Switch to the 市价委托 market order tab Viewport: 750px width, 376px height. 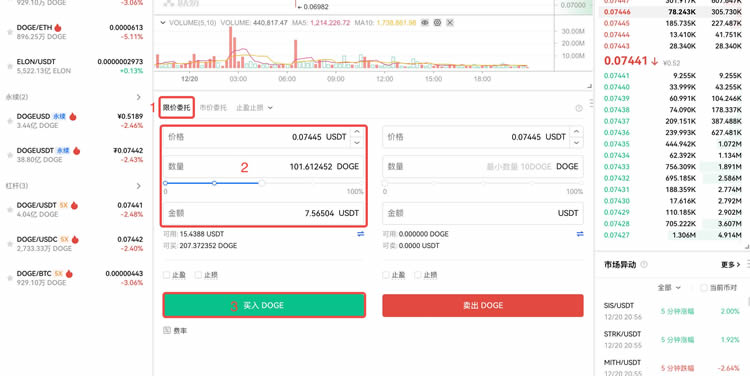tap(213, 108)
